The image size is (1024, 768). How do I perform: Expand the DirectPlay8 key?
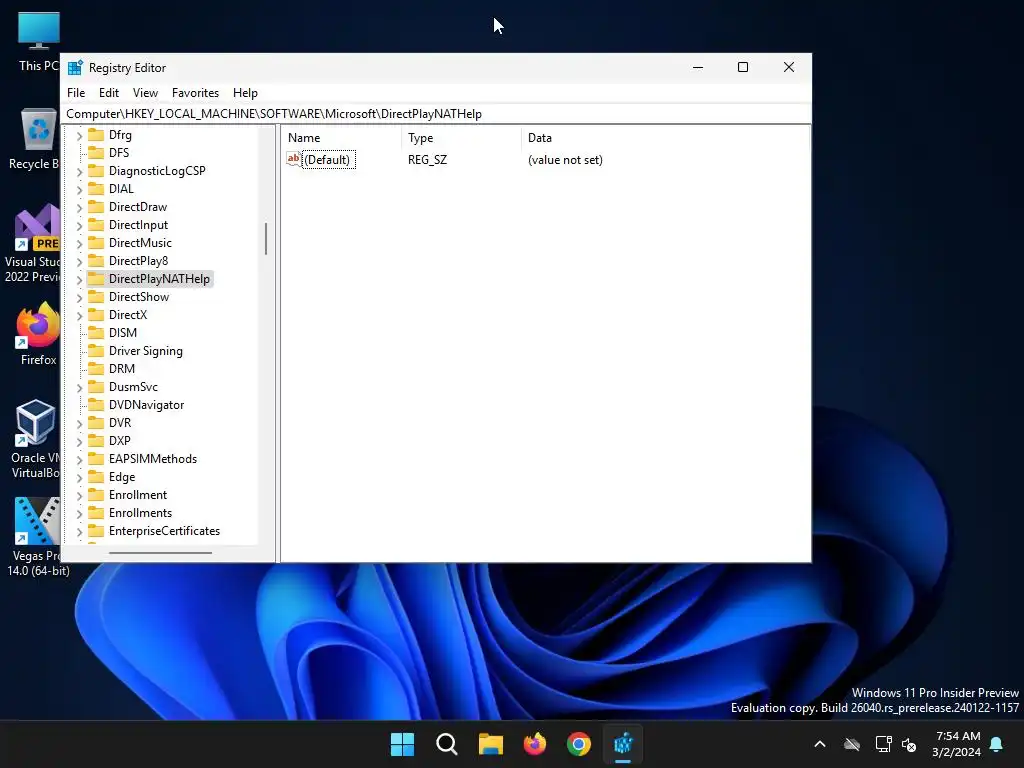coord(79,262)
